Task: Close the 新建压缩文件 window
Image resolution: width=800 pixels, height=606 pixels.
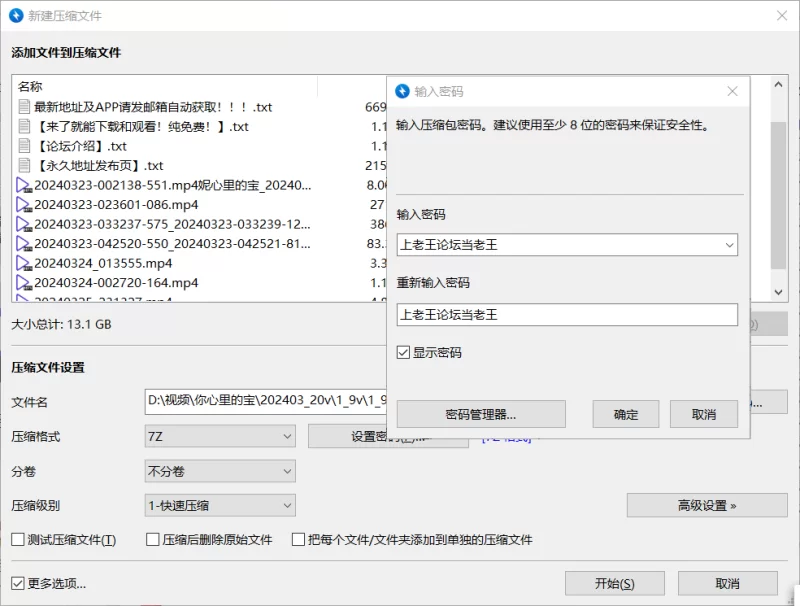Action: (x=782, y=15)
